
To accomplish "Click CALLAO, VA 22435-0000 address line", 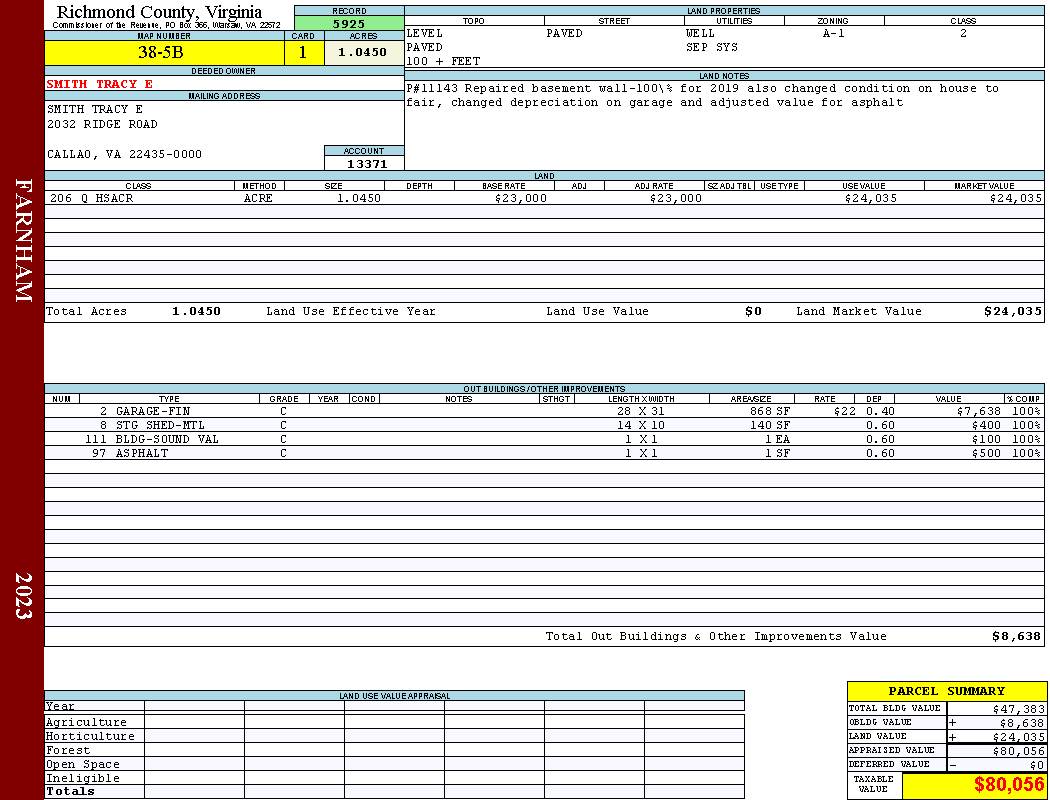I will coord(124,154).
